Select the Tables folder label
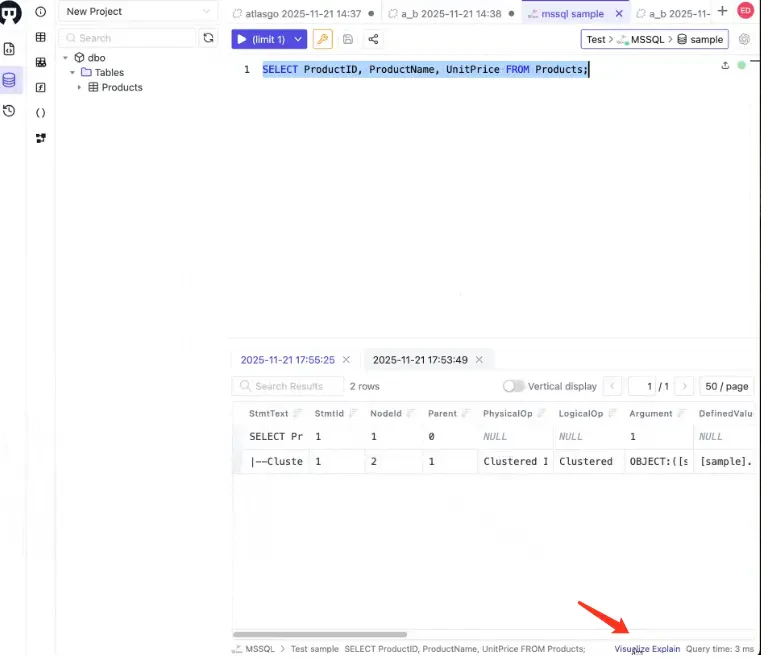761x658 pixels. click(109, 72)
